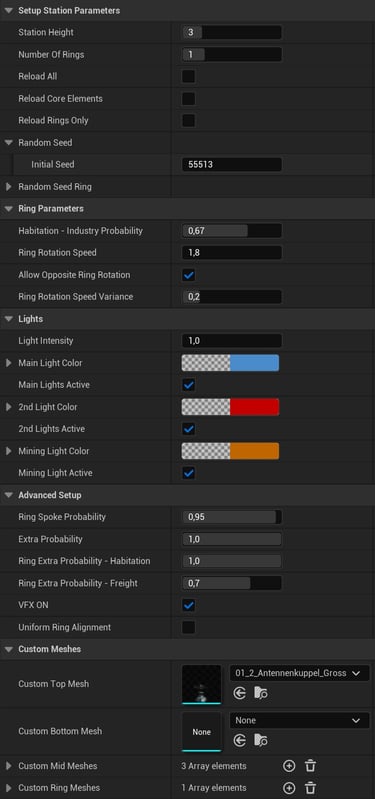Click the Initial Seed value field
The height and width of the screenshot is (799, 375).
click(x=231, y=165)
